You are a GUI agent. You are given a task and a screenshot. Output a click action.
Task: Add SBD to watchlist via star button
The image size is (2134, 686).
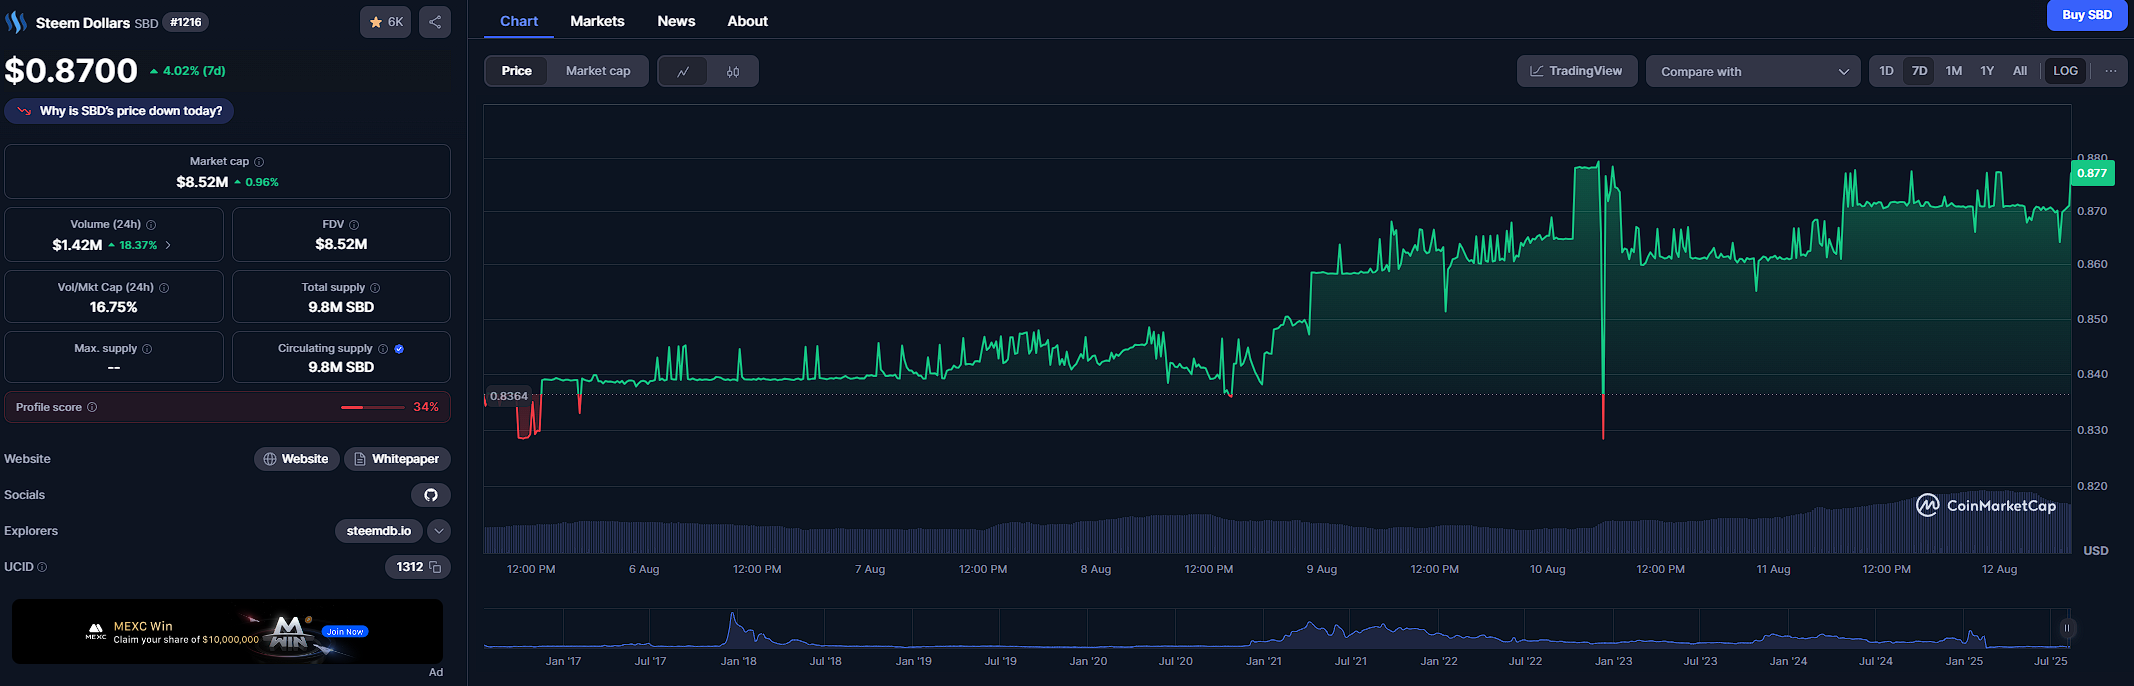point(385,22)
